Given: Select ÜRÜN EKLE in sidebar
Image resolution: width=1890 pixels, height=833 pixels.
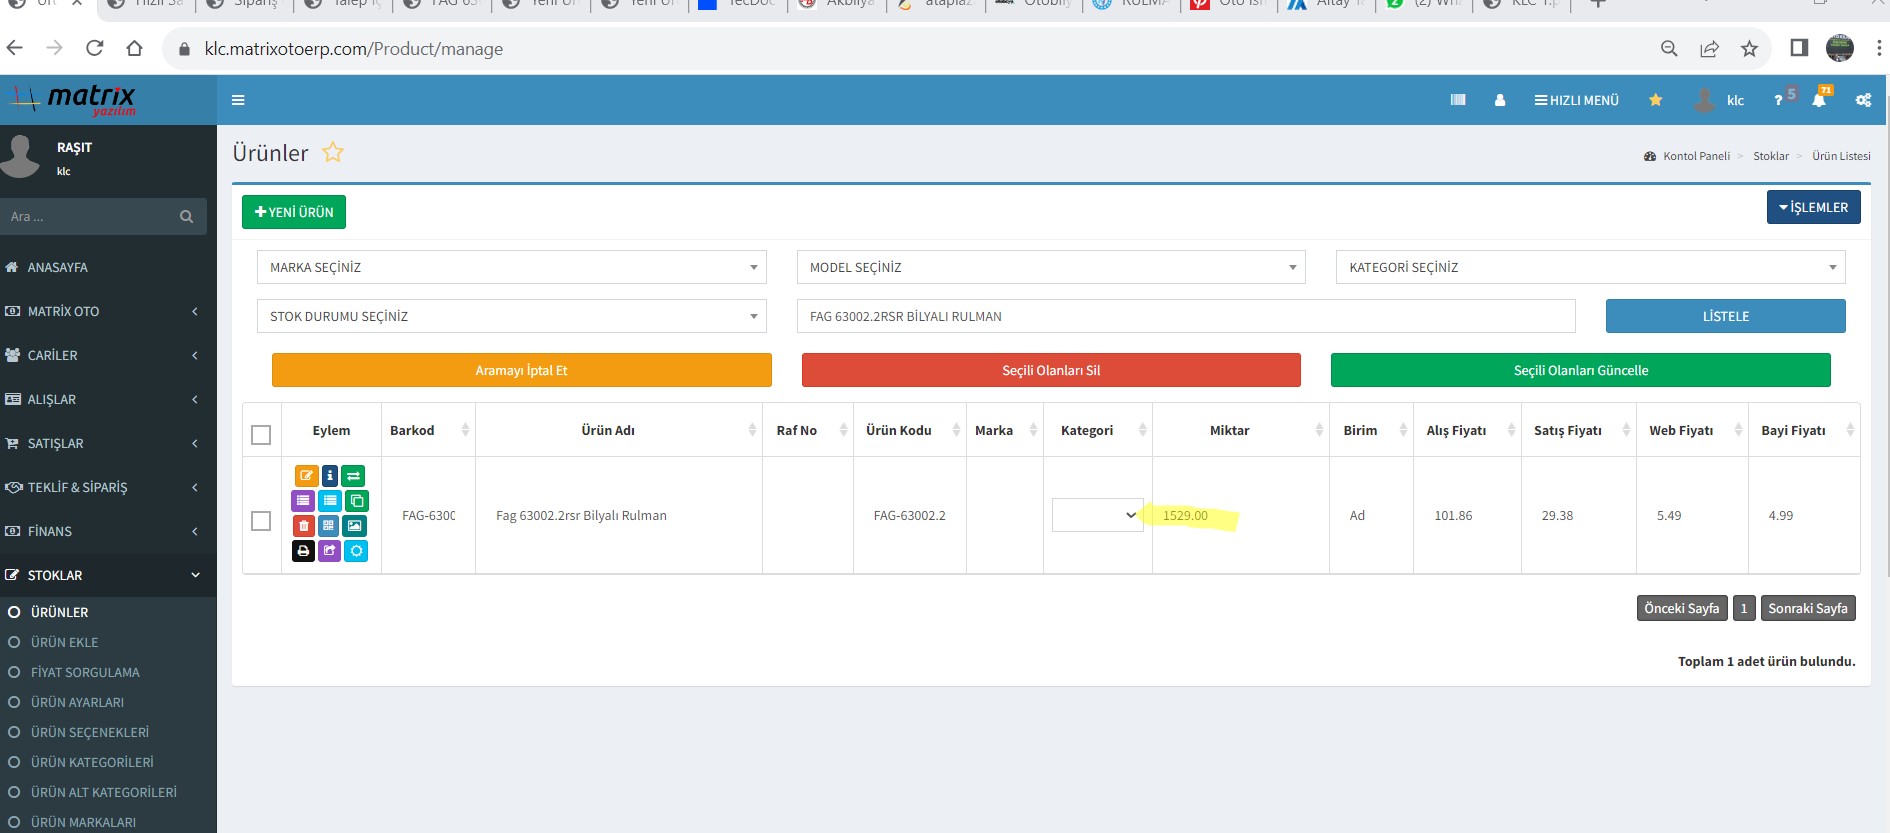Looking at the screenshot, I should [x=65, y=642].
